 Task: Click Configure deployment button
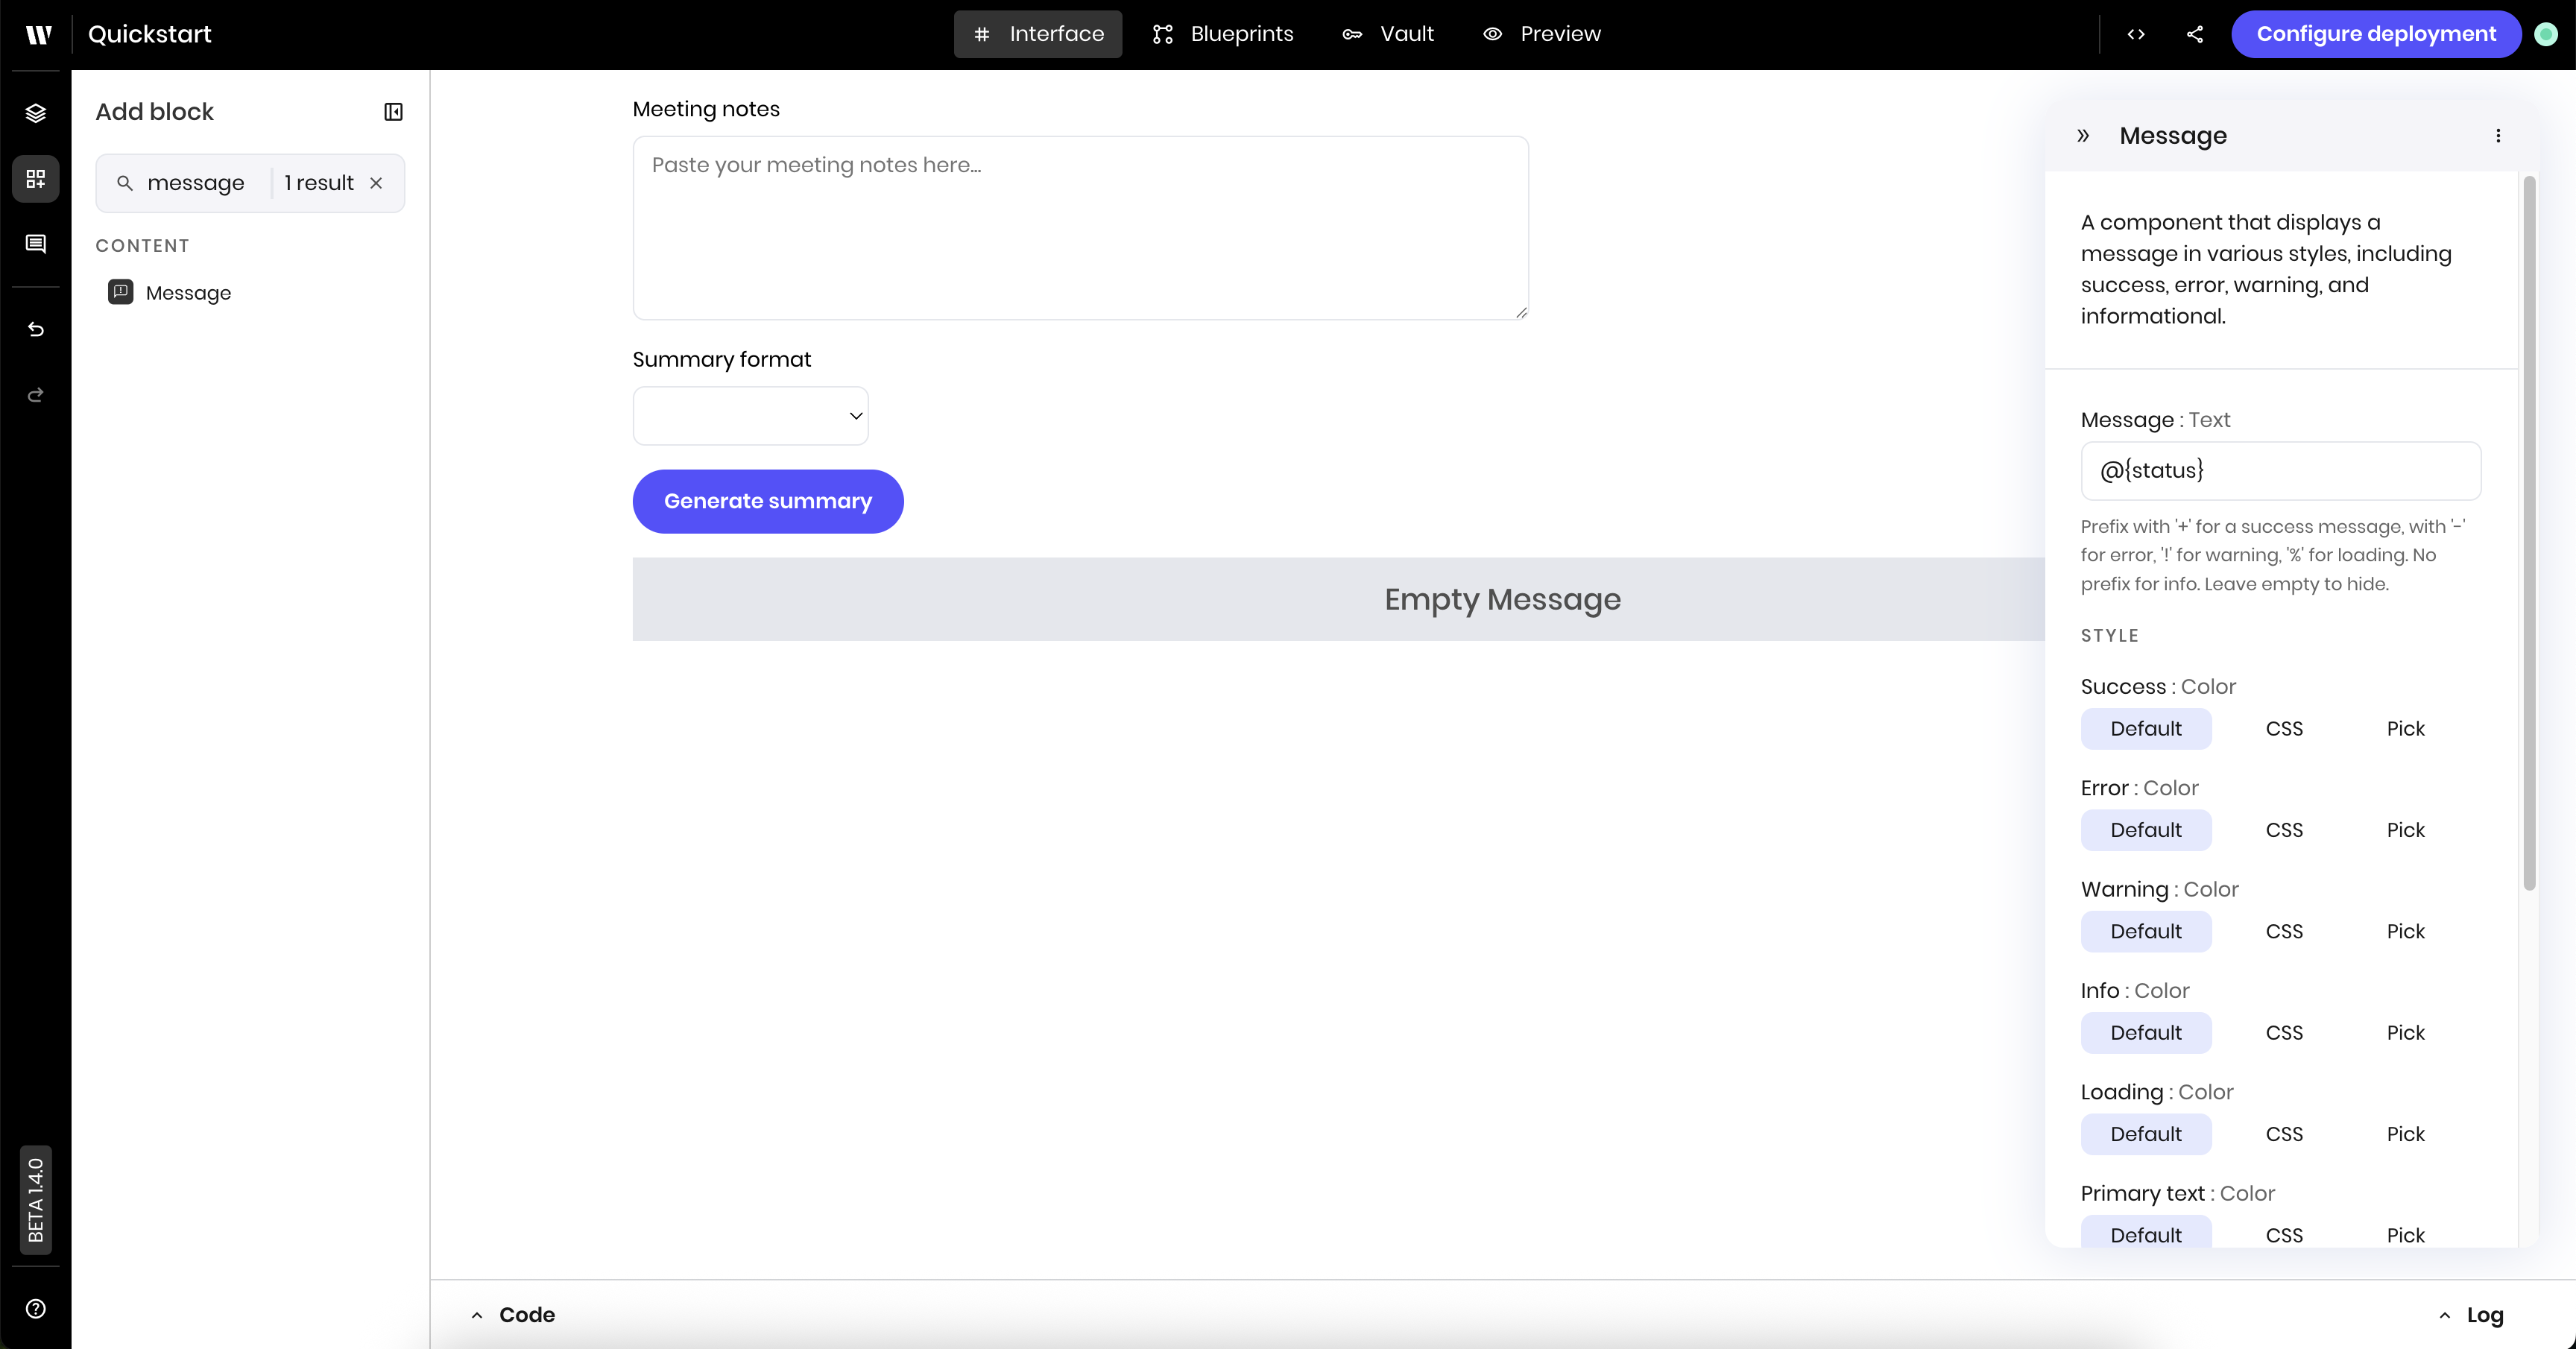point(2375,34)
